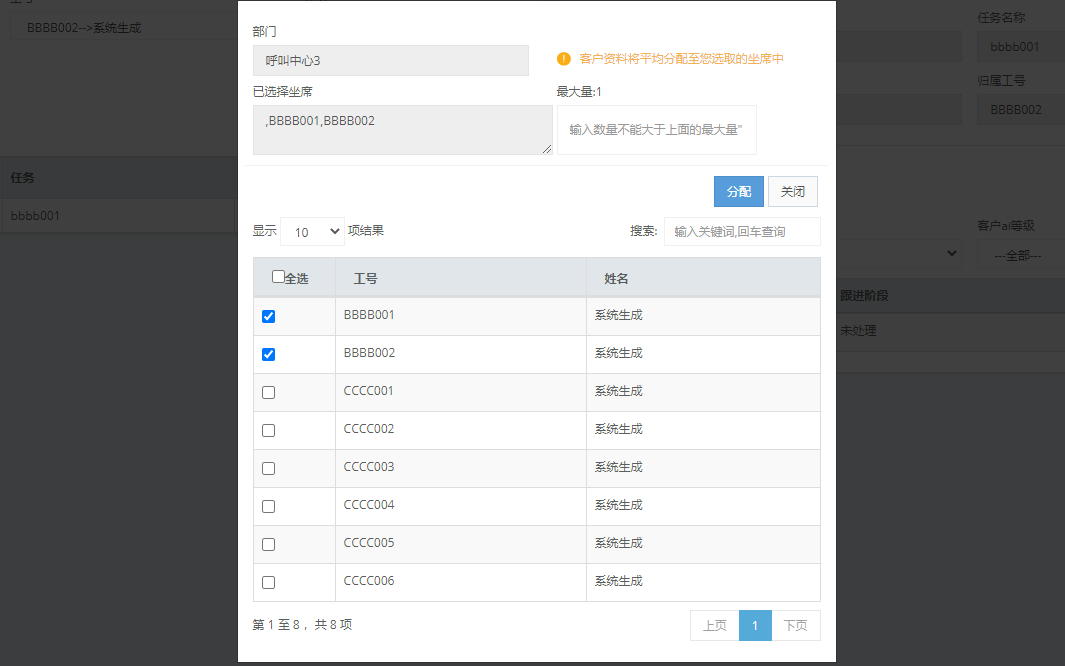Check the CCCC005 row checkbox
1065x666 pixels.
[268, 544]
